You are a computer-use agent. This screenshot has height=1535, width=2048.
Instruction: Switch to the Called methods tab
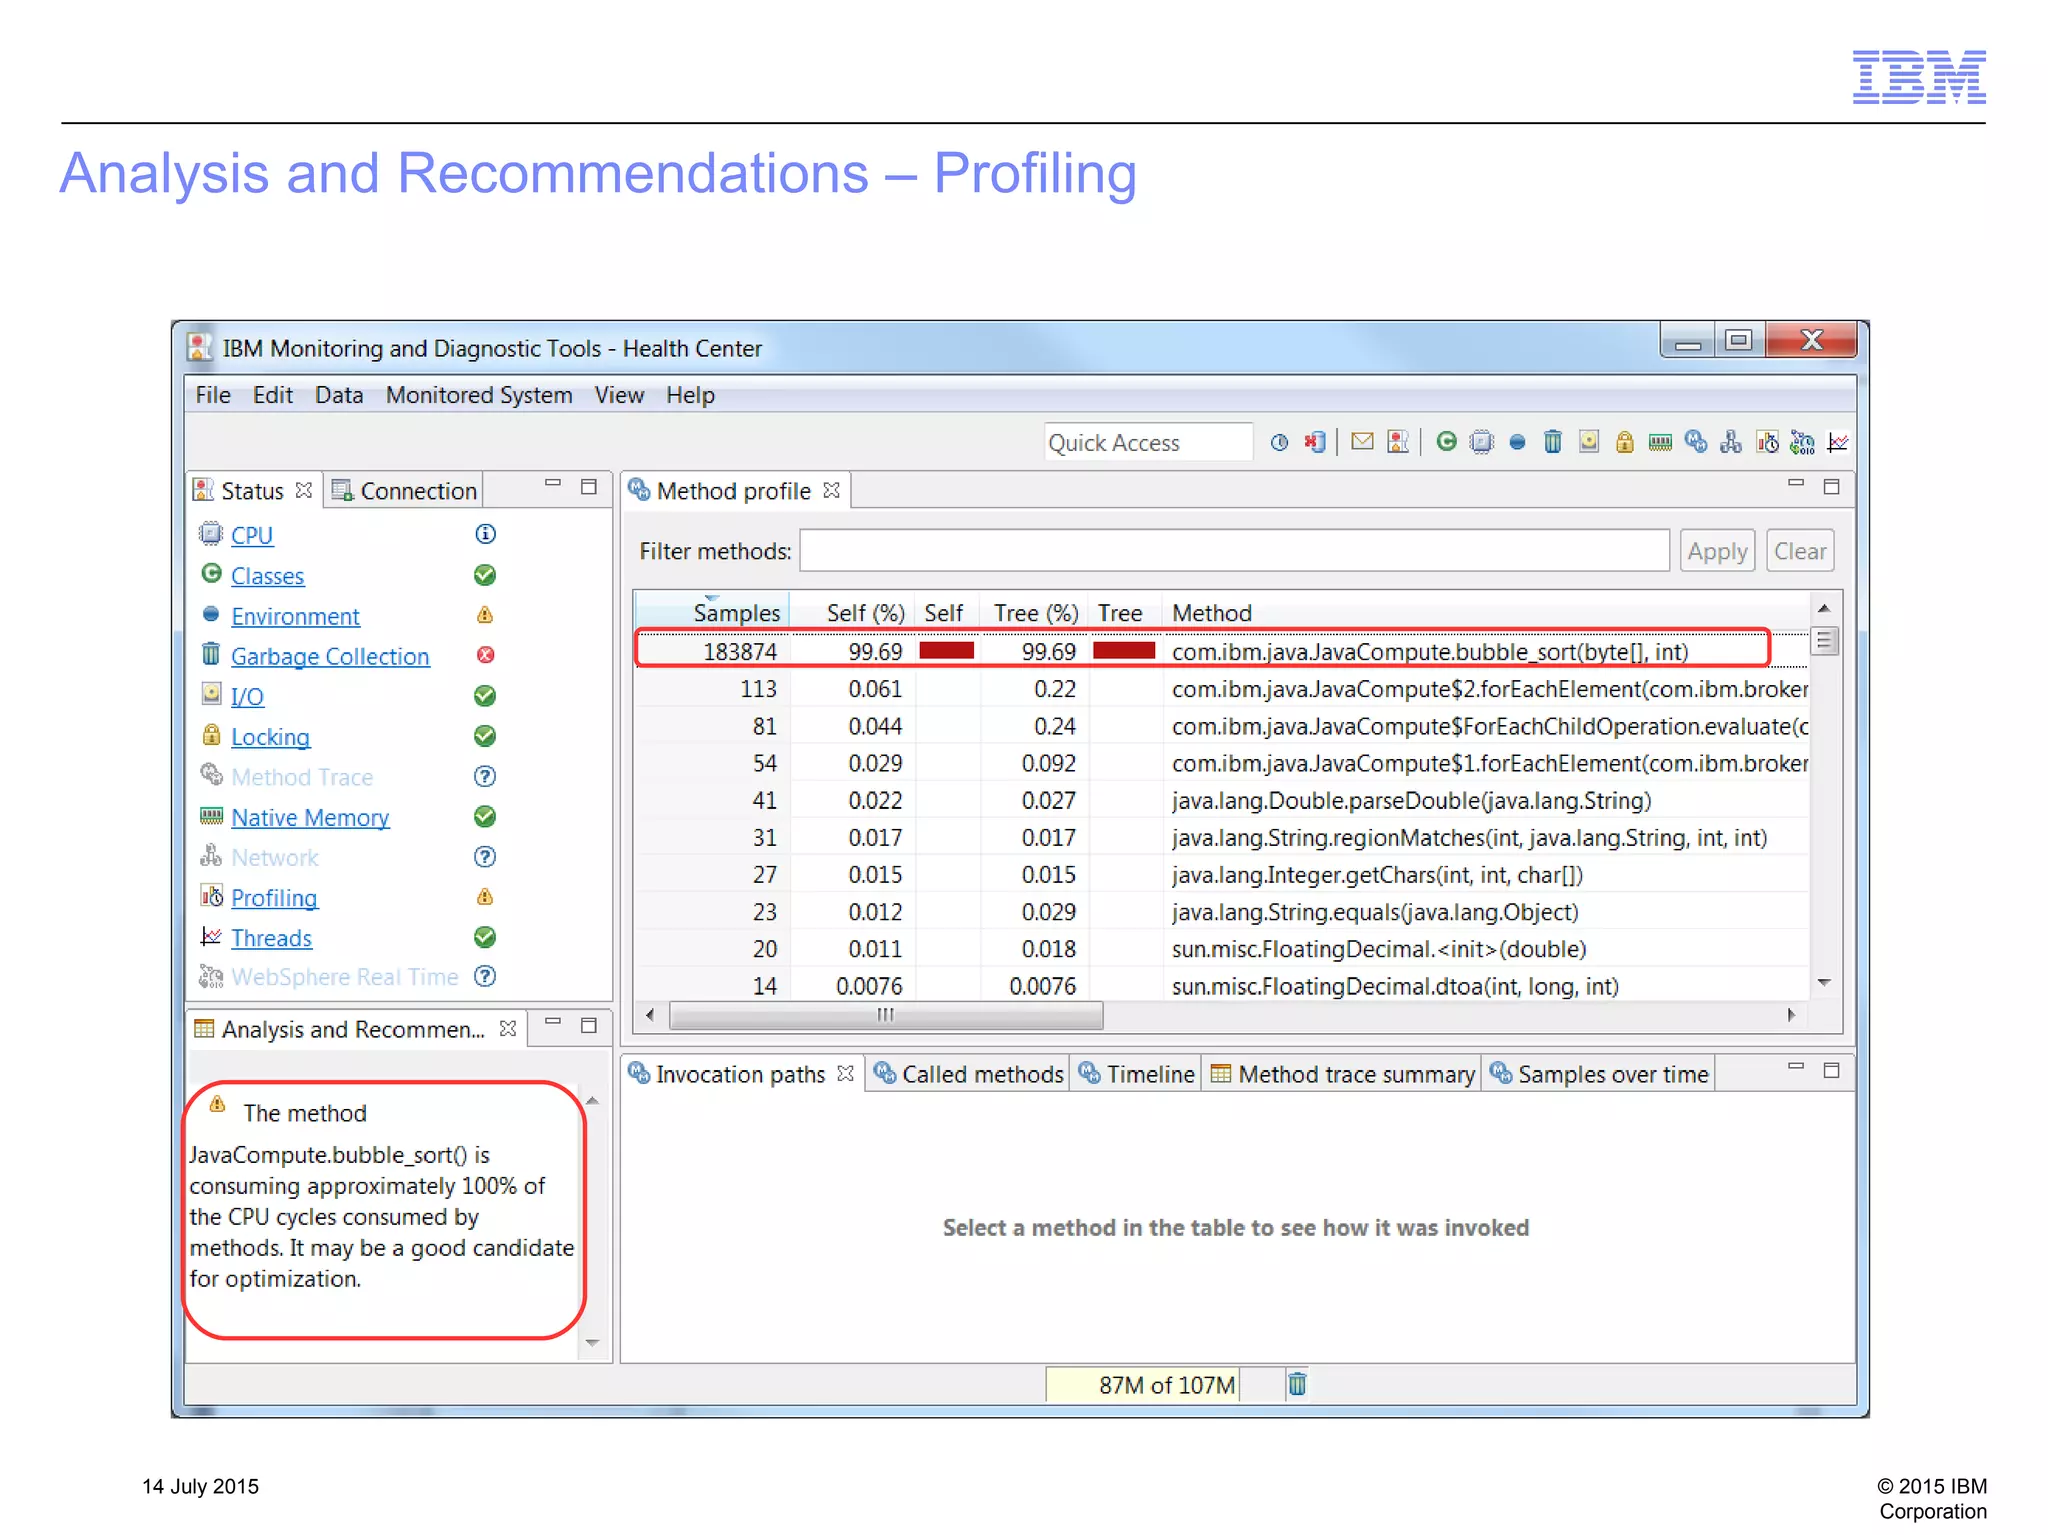(x=968, y=1074)
